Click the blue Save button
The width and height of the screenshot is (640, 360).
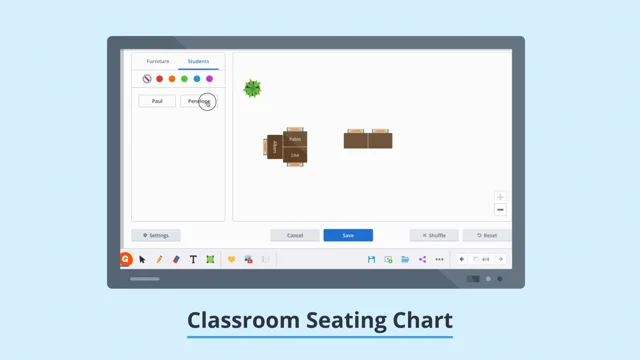pyautogui.click(x=348, y=236)
